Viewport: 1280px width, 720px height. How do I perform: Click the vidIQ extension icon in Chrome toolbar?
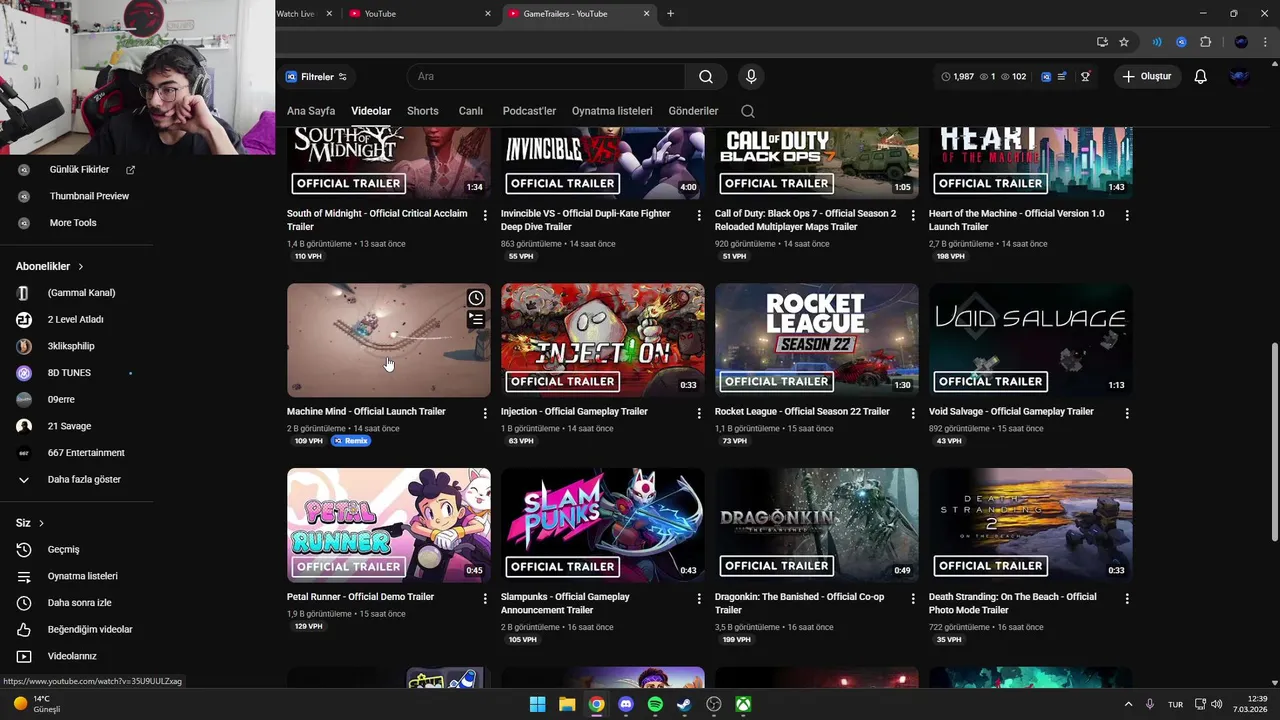1181,42
